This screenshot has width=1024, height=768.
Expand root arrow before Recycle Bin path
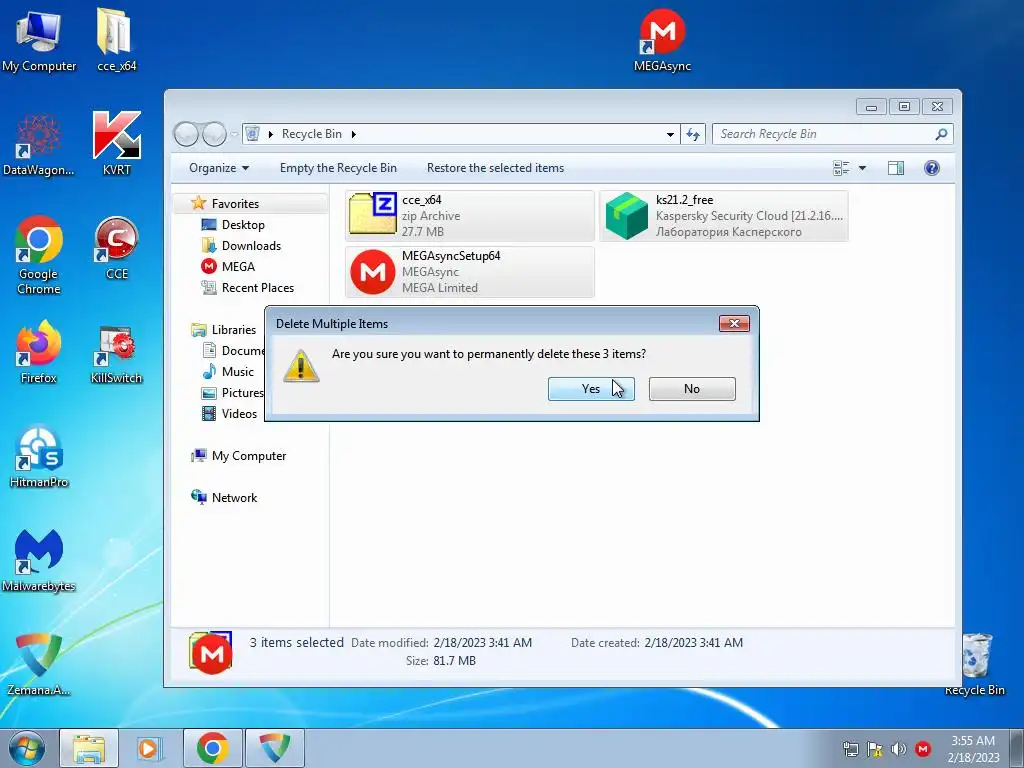(270, 134)
